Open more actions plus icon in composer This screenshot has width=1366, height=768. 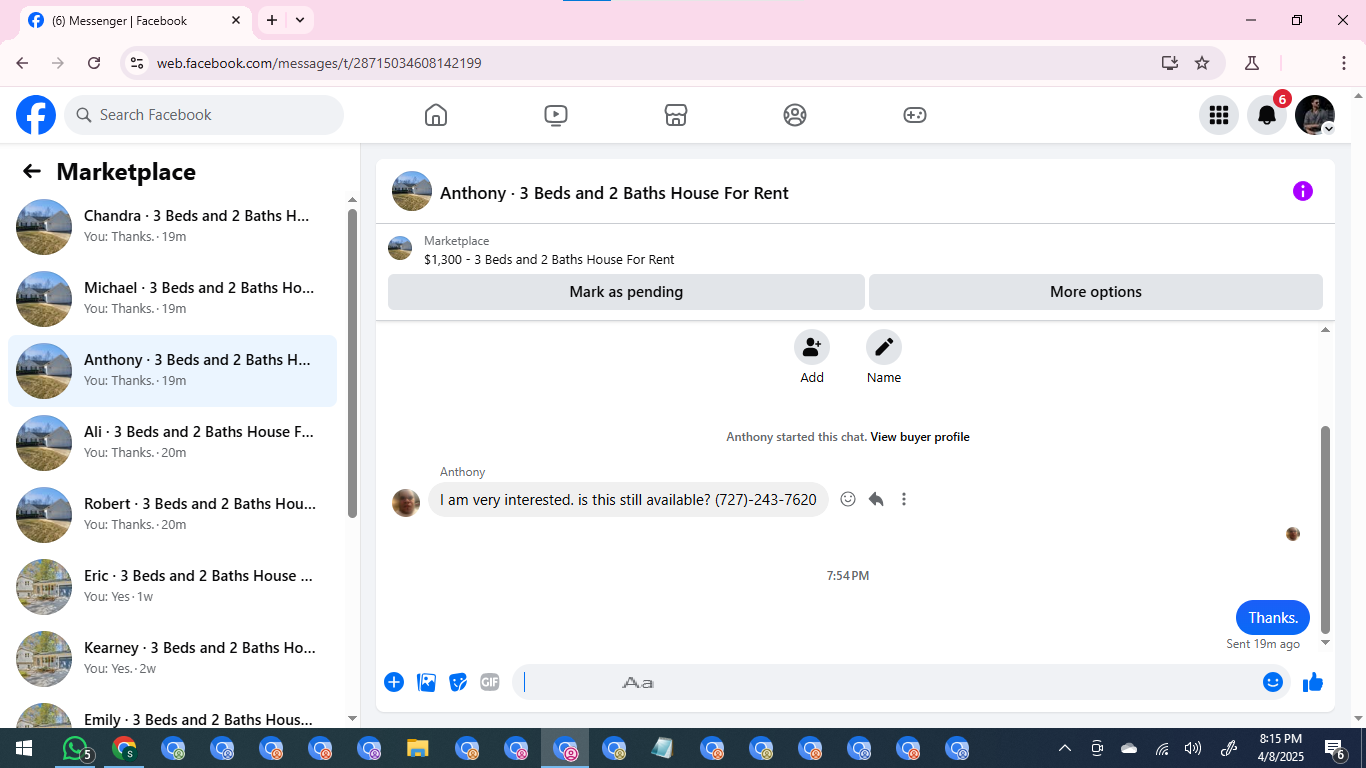point(394,682)
